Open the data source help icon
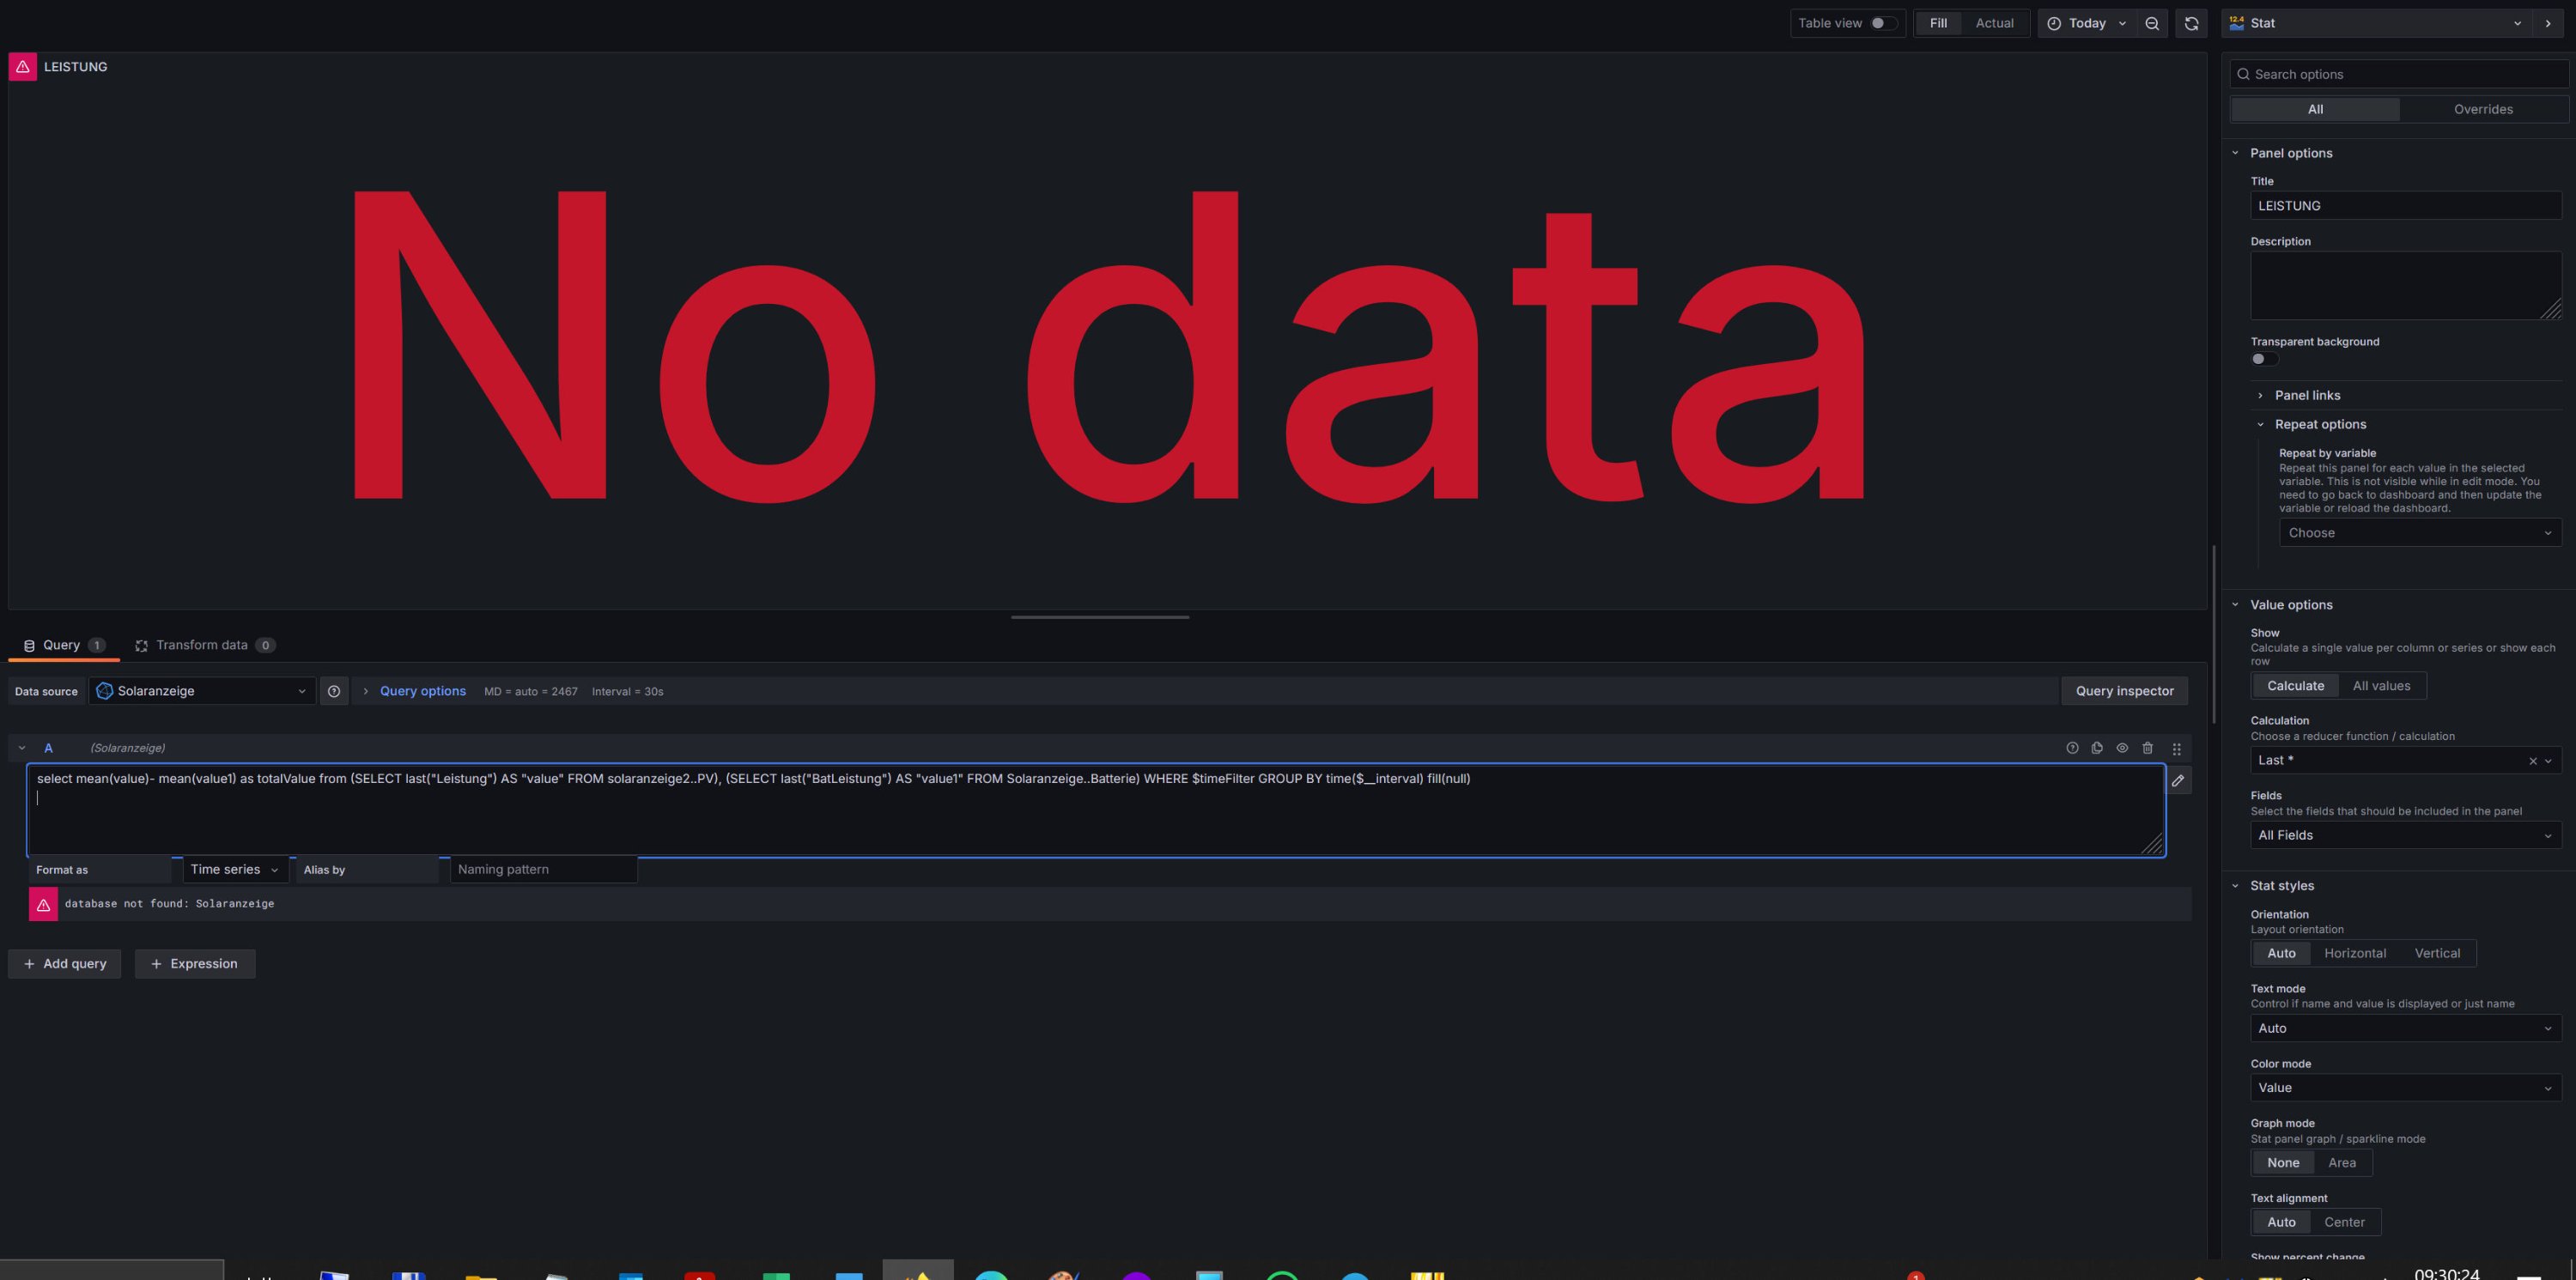Viewport: 2576px width, 1280px height. click(x=334, y=691)
